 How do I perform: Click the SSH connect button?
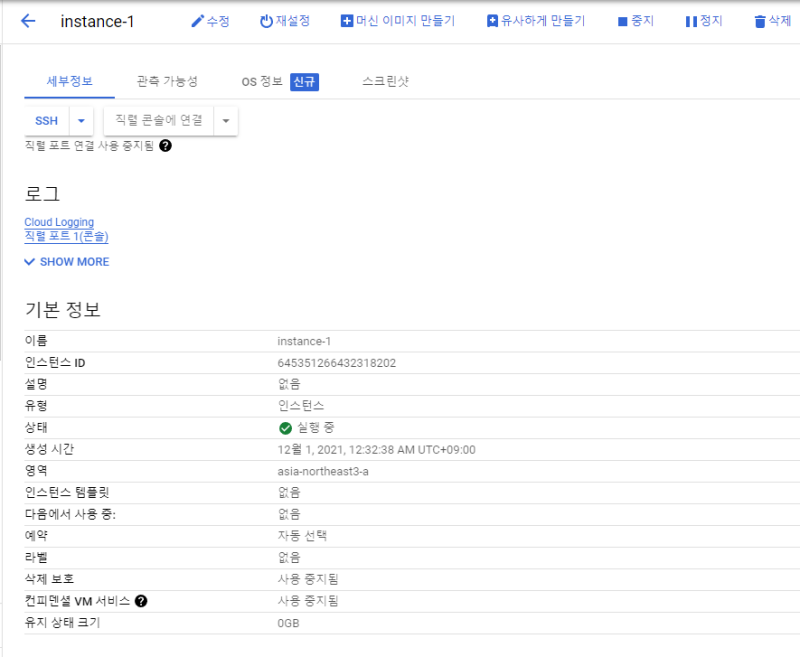pos(47,121)
